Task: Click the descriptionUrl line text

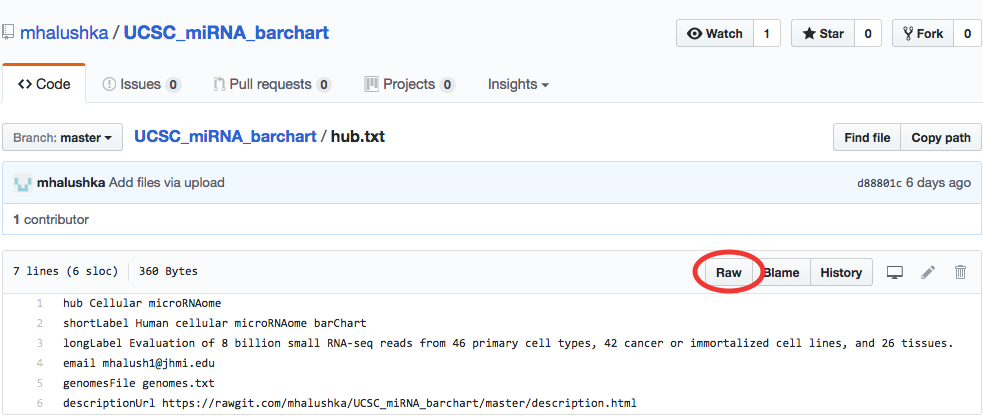Action: point(350,403)
